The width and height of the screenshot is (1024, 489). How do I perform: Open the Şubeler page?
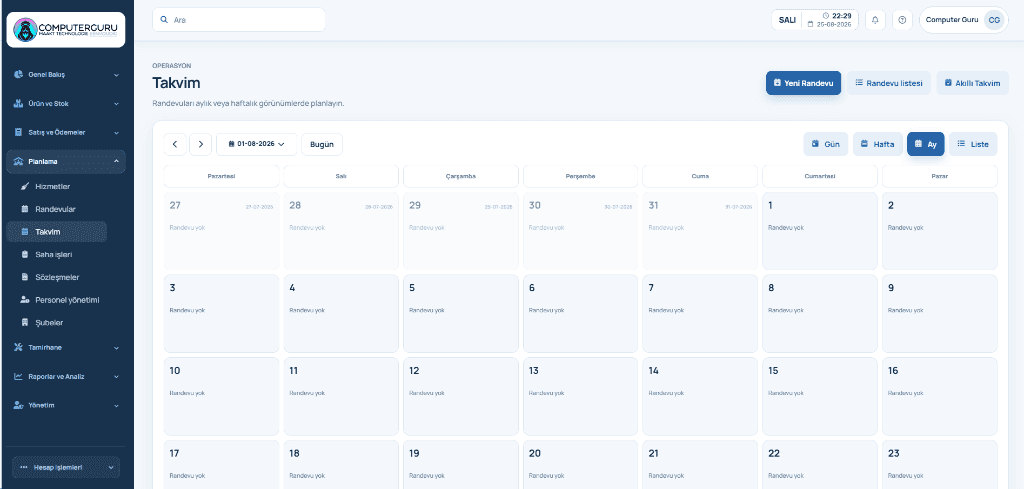pos(57,323)
